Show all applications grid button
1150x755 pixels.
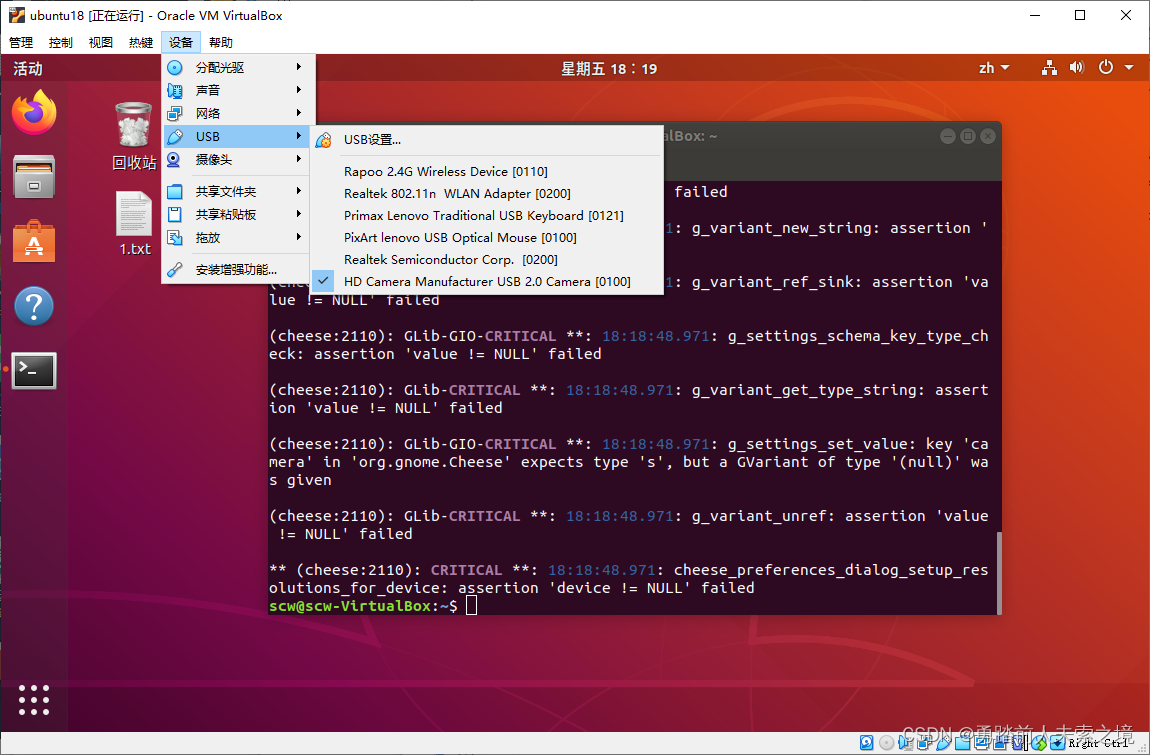click(x=34, y=700)
